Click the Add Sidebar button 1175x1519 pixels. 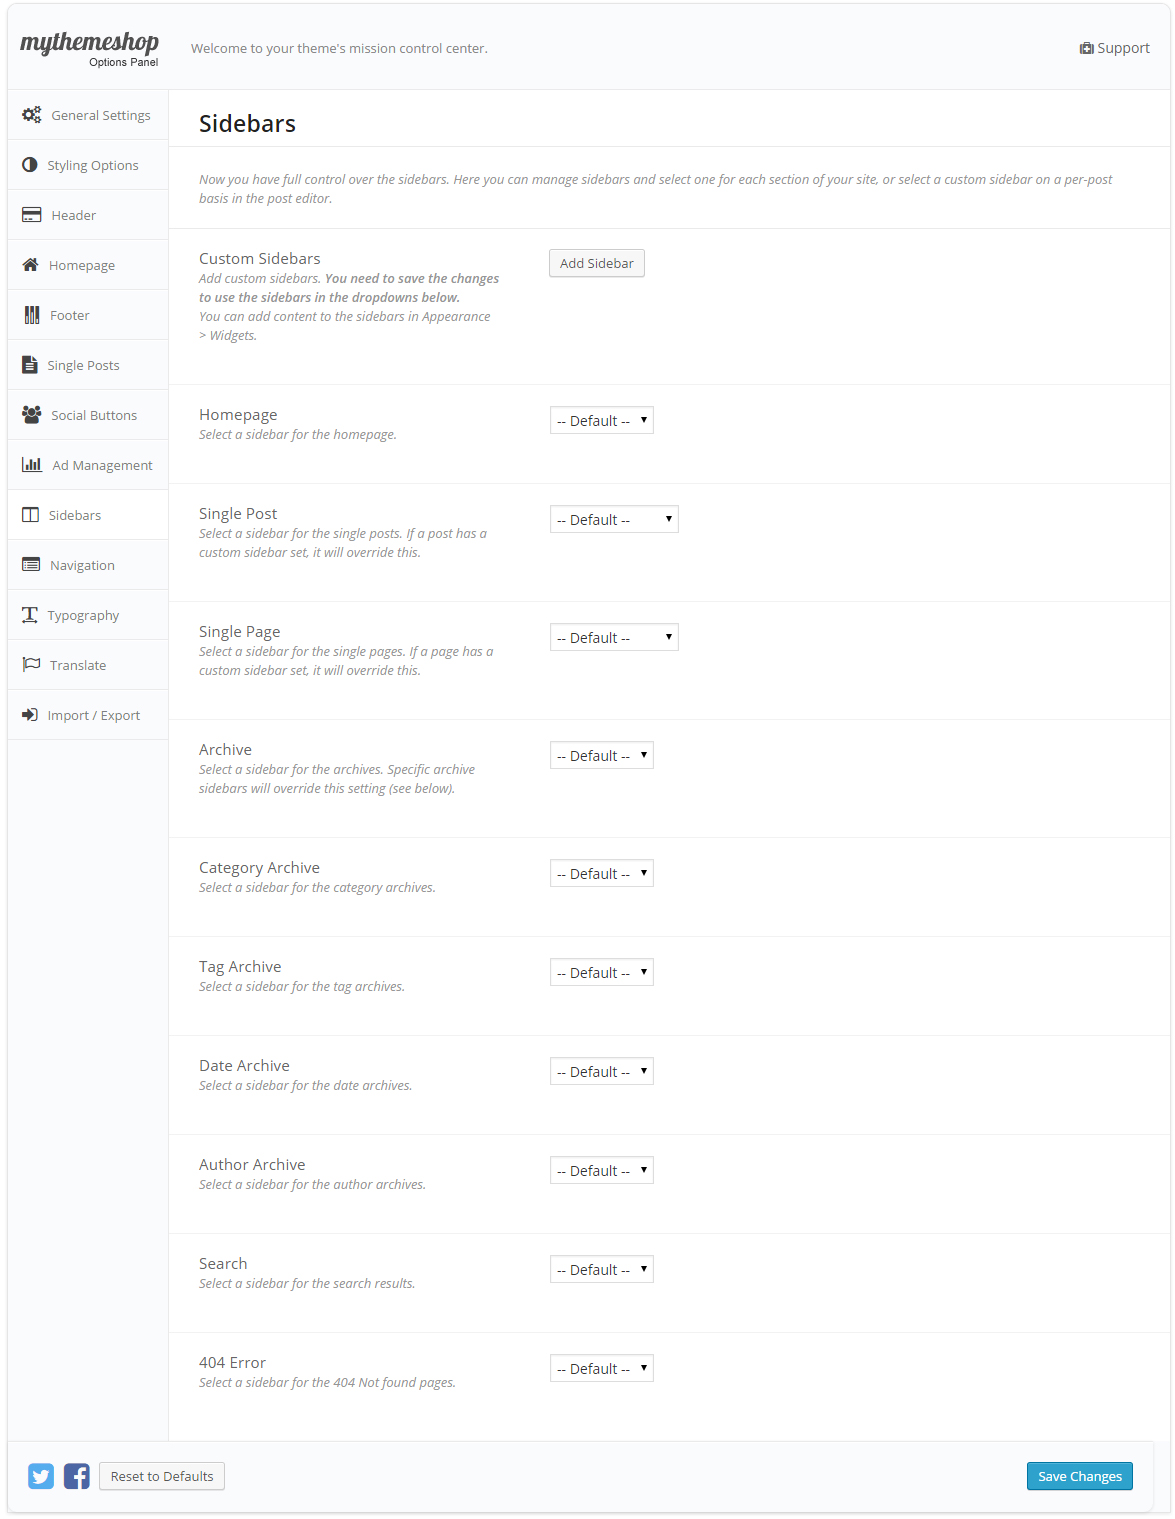click(x=597, y=263)
